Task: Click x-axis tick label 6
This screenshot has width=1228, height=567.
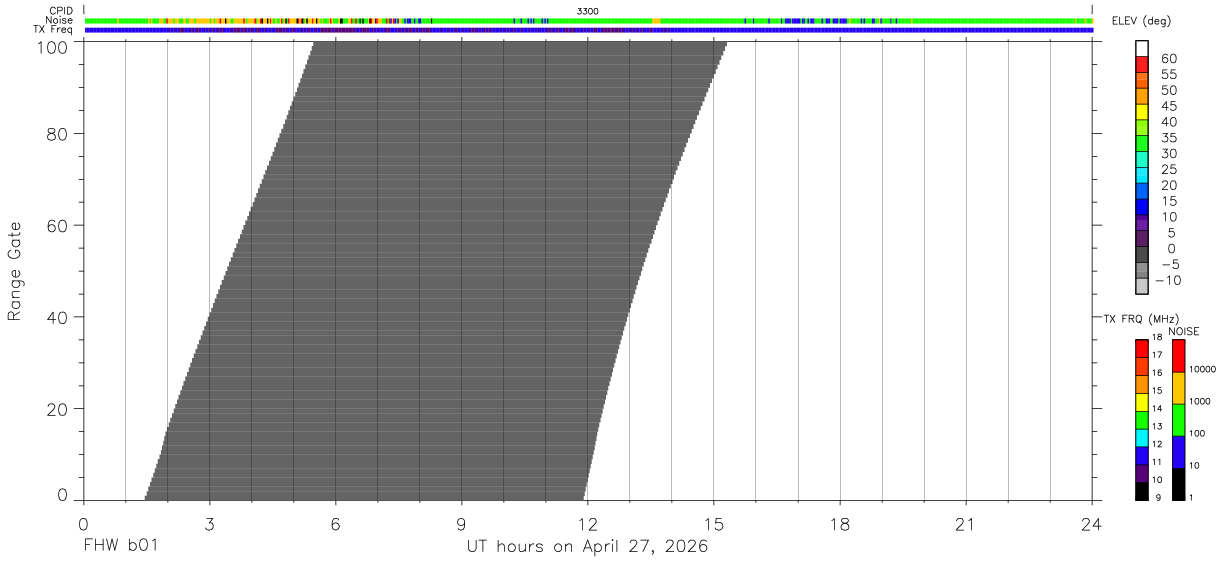Action: (335, 525)
